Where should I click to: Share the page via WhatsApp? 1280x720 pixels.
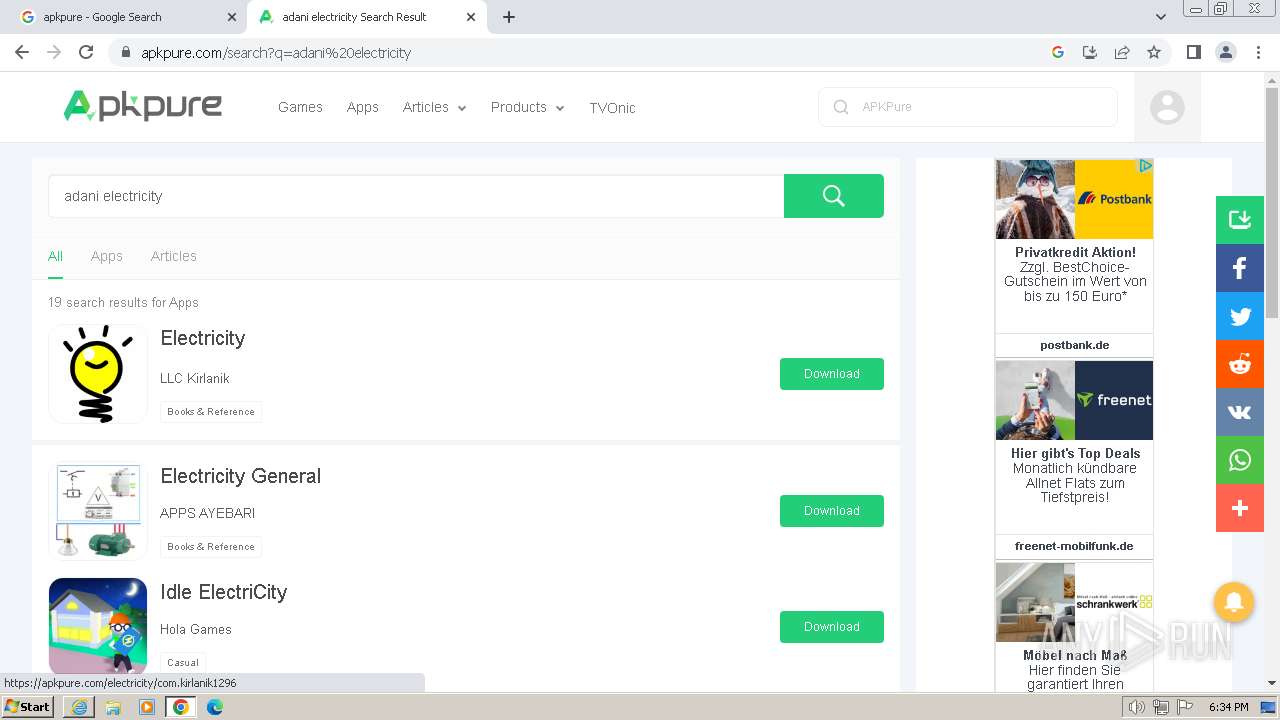(1240, 460)
